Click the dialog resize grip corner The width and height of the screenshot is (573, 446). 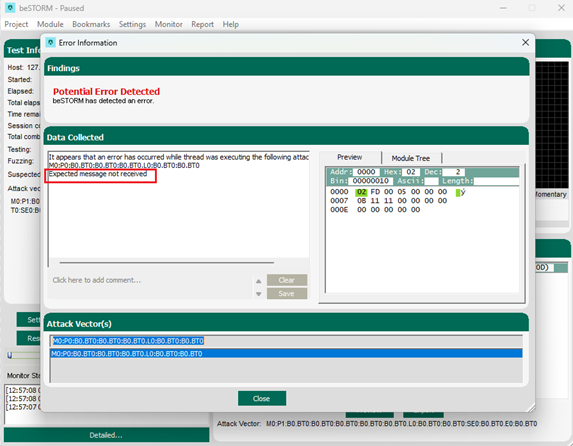(531, 408)
